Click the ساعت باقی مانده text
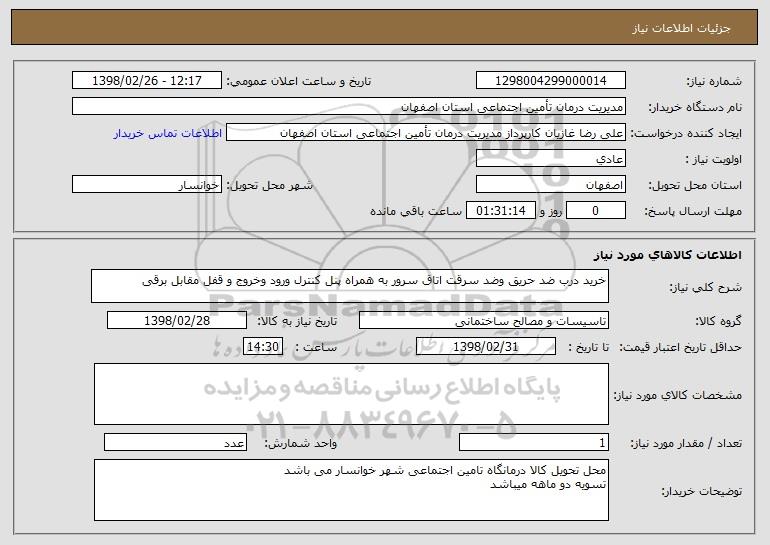Viewport: 770px width, 545px height. click(x=415, y=211)
